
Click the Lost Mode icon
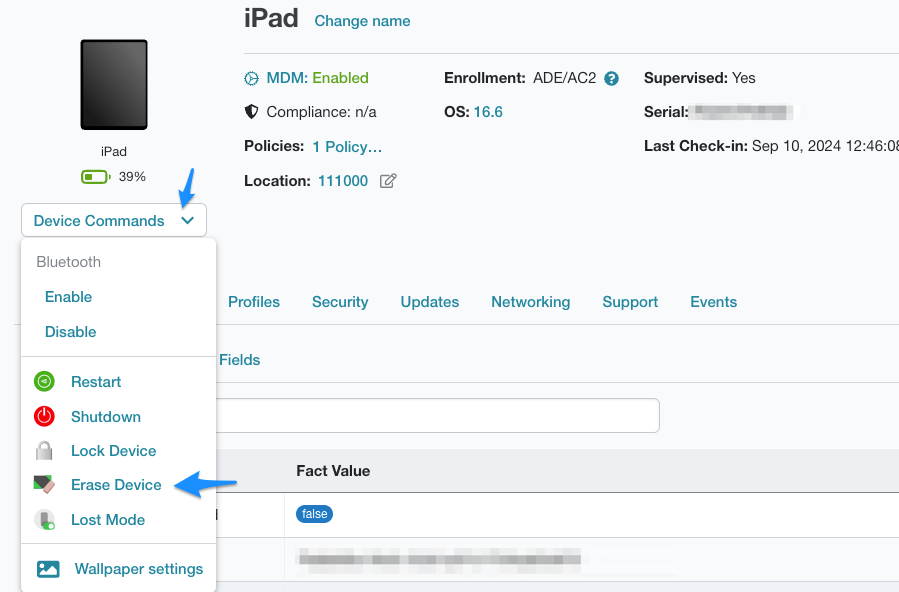44,520
